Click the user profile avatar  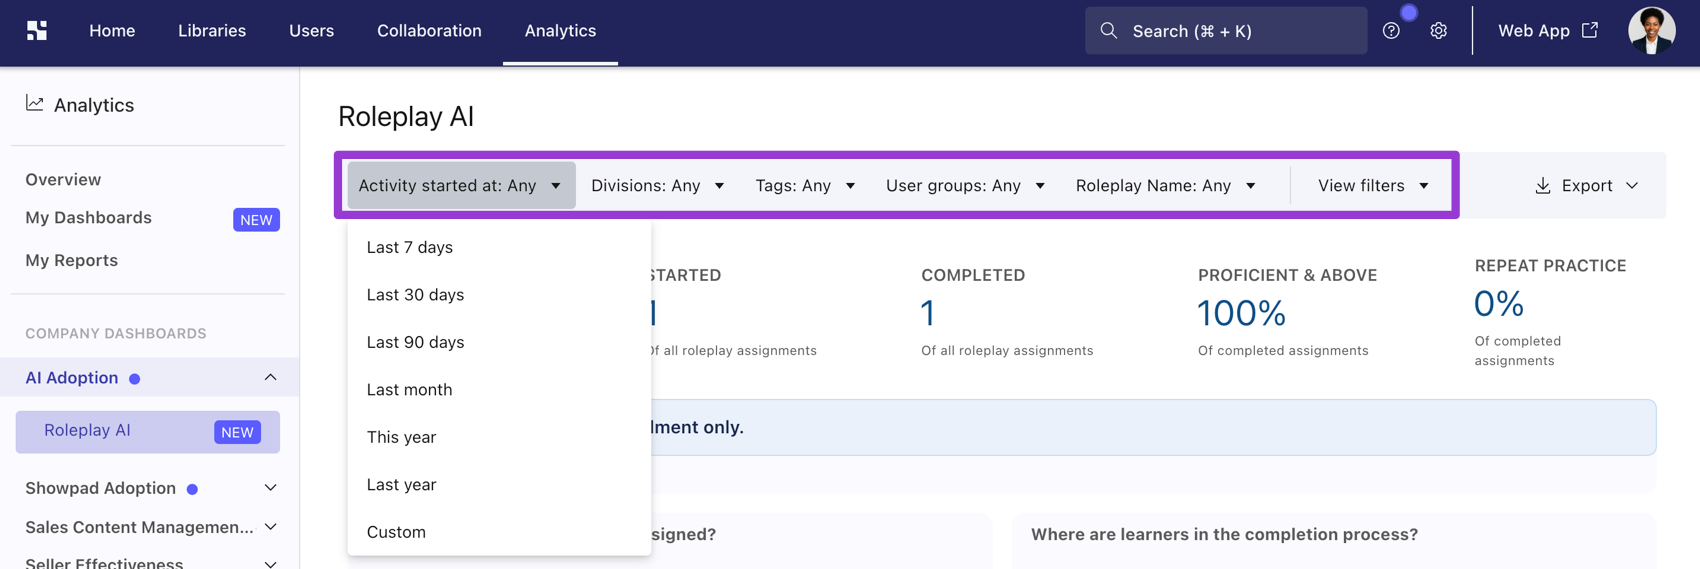click(1651, 31)
